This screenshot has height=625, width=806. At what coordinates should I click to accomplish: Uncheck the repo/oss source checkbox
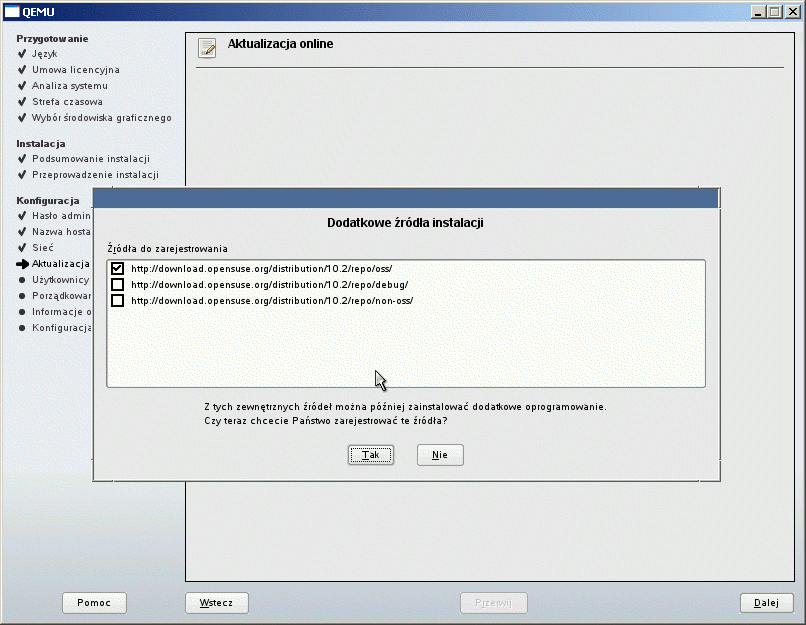coord(118,269)
